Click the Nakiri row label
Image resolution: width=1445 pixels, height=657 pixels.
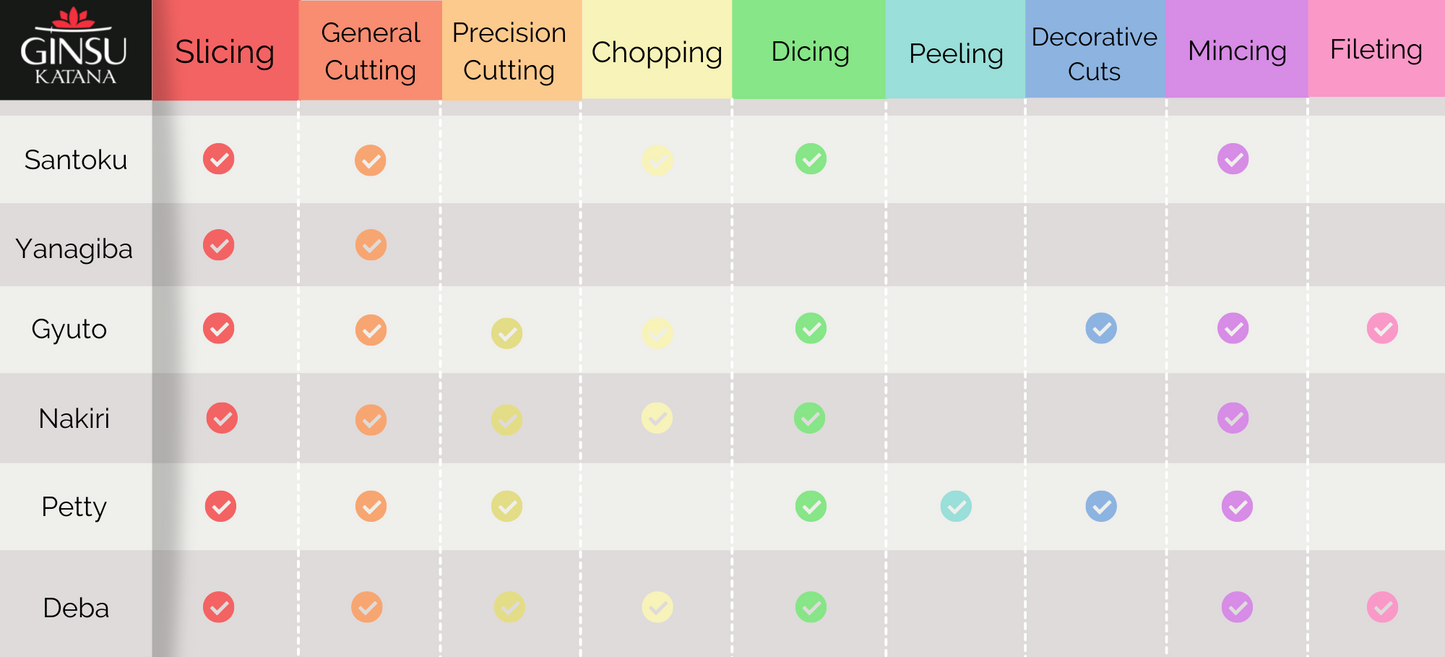74,418
